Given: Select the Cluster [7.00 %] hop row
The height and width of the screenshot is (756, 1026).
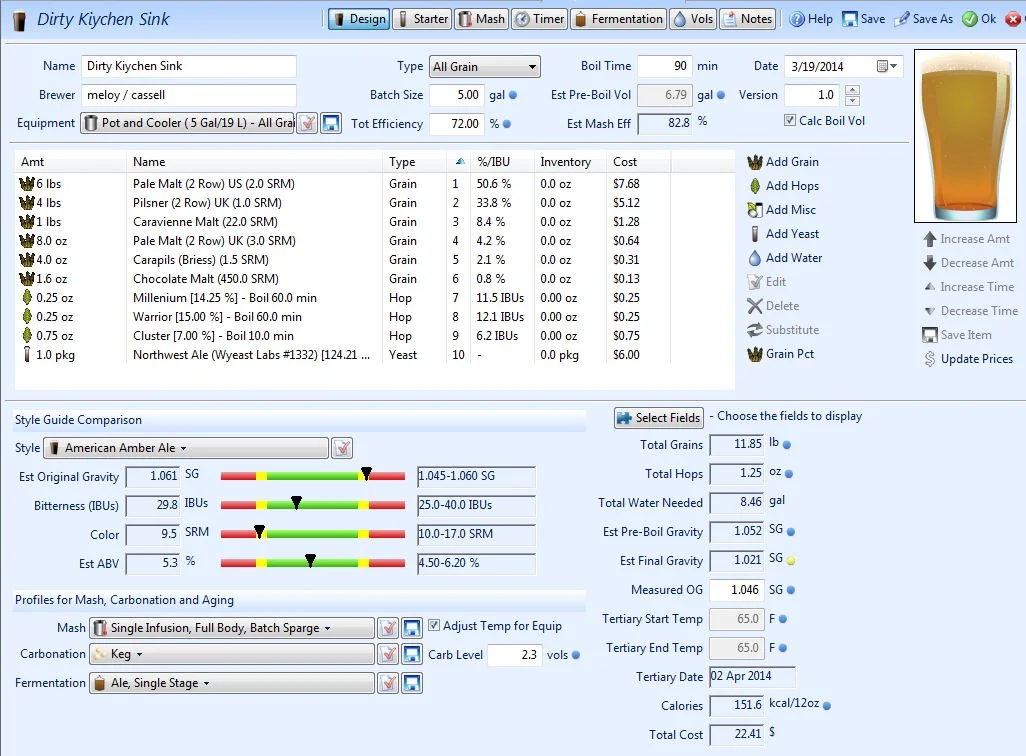Looking at the screenshot, I should (374, 336).
